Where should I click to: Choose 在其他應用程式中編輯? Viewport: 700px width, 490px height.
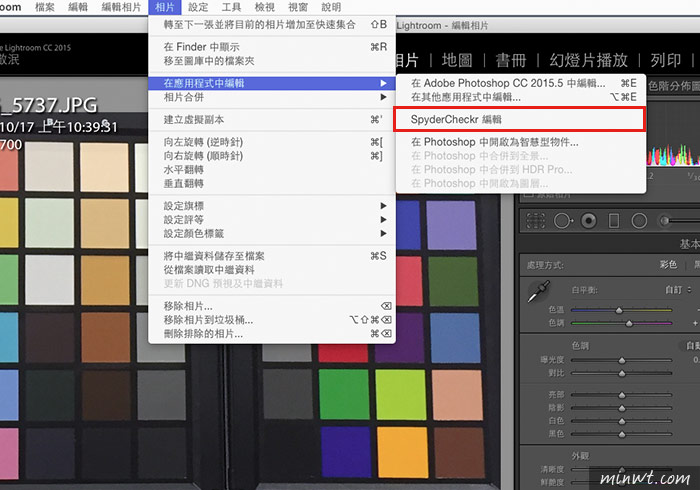coord(521,97)
